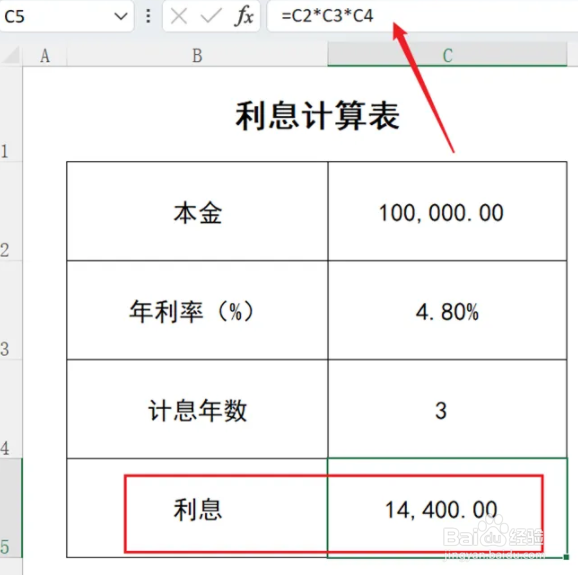This screenshot has width=578, height=575.
Task: Click the Select All corner triangle
Action: pos(11,55)
